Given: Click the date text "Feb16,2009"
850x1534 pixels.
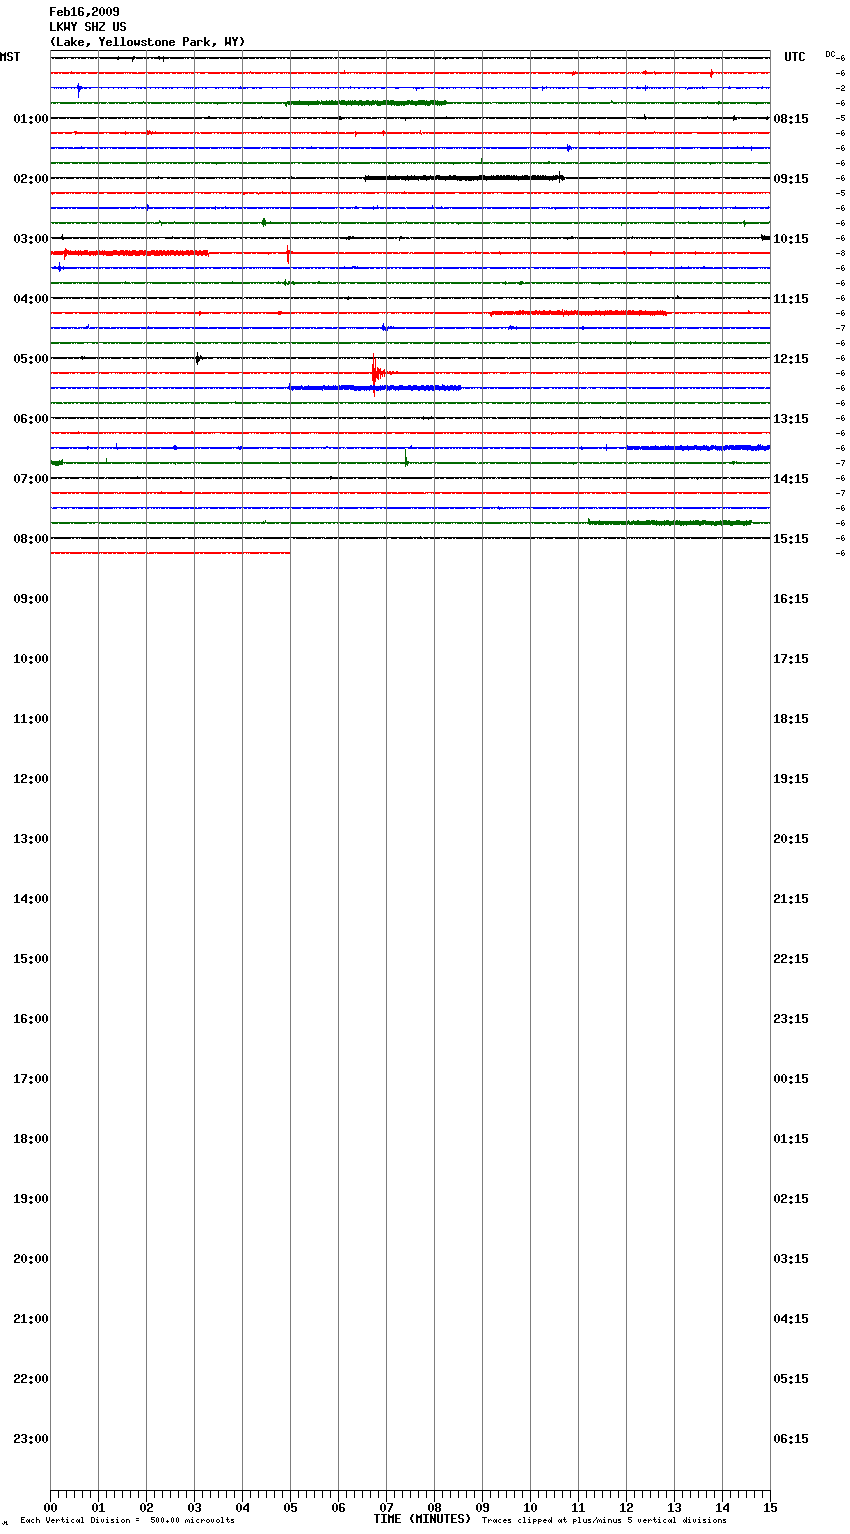Looking at the screenshot, I should click(x=84, y=12).
